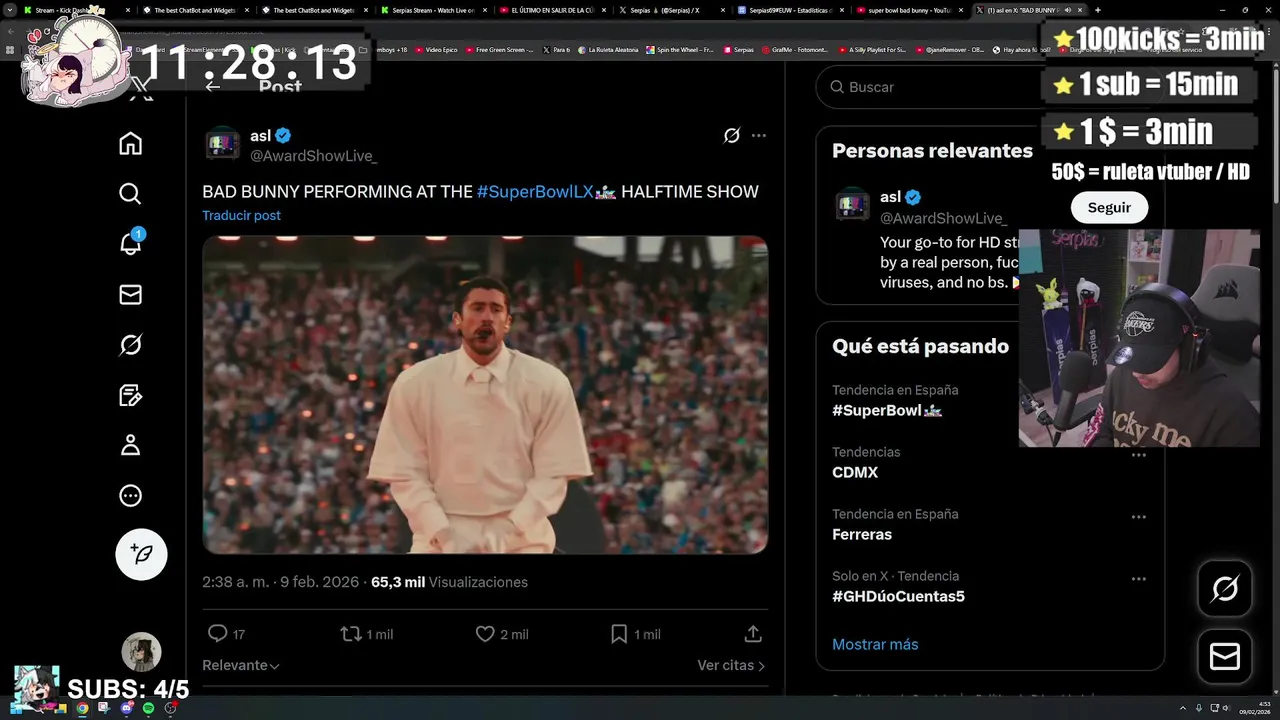Open the La Ruleta Aleatoria bookmark
Screen dimensions: 1280x720
pos(608,49)
